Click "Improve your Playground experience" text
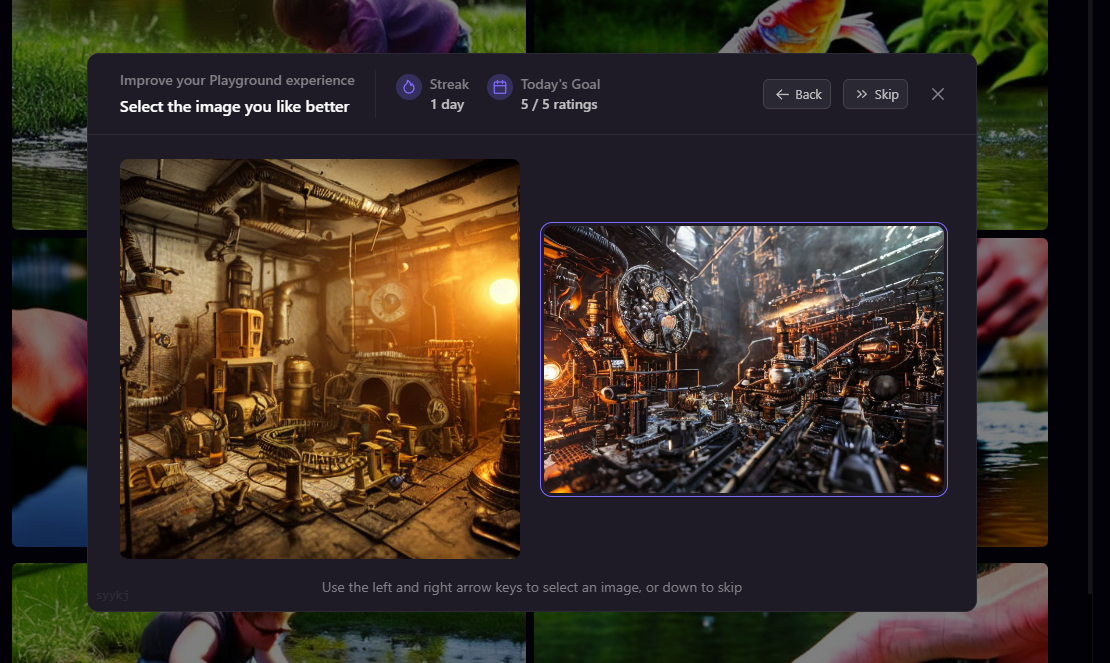1110x663 pixels. [x=237, y=81]
